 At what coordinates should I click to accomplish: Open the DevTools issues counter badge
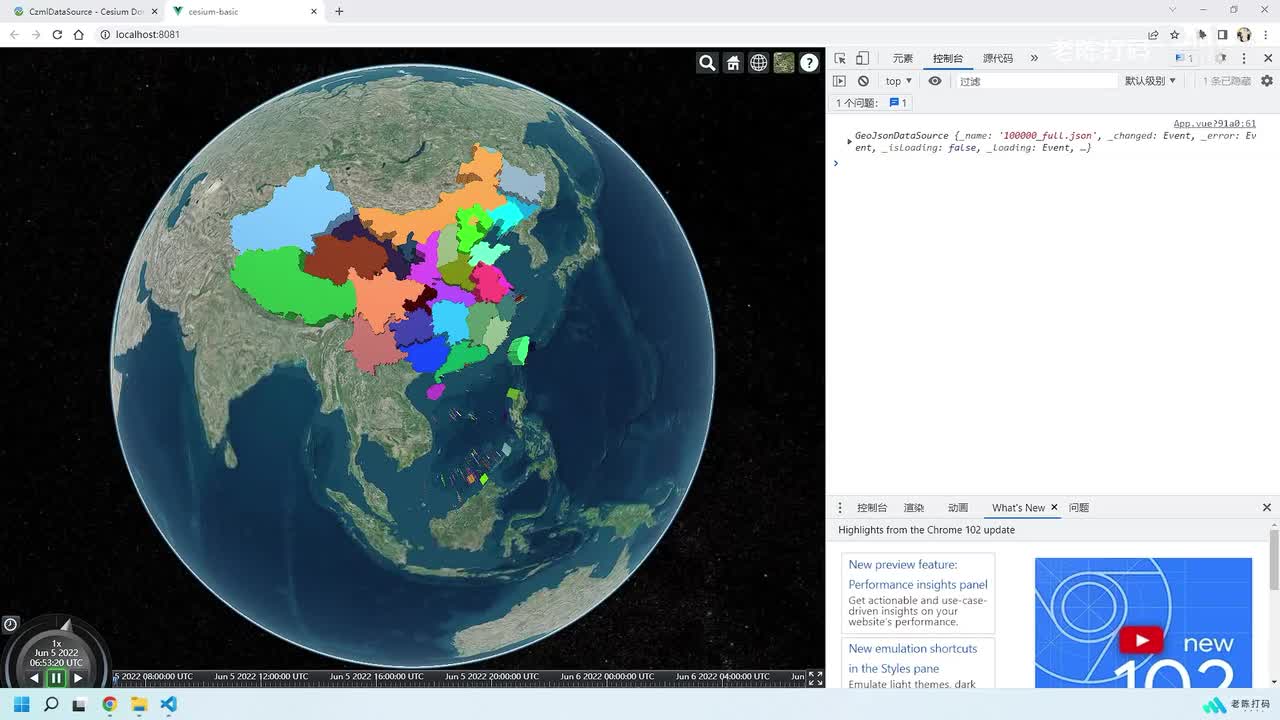(x=1184, y=58)
